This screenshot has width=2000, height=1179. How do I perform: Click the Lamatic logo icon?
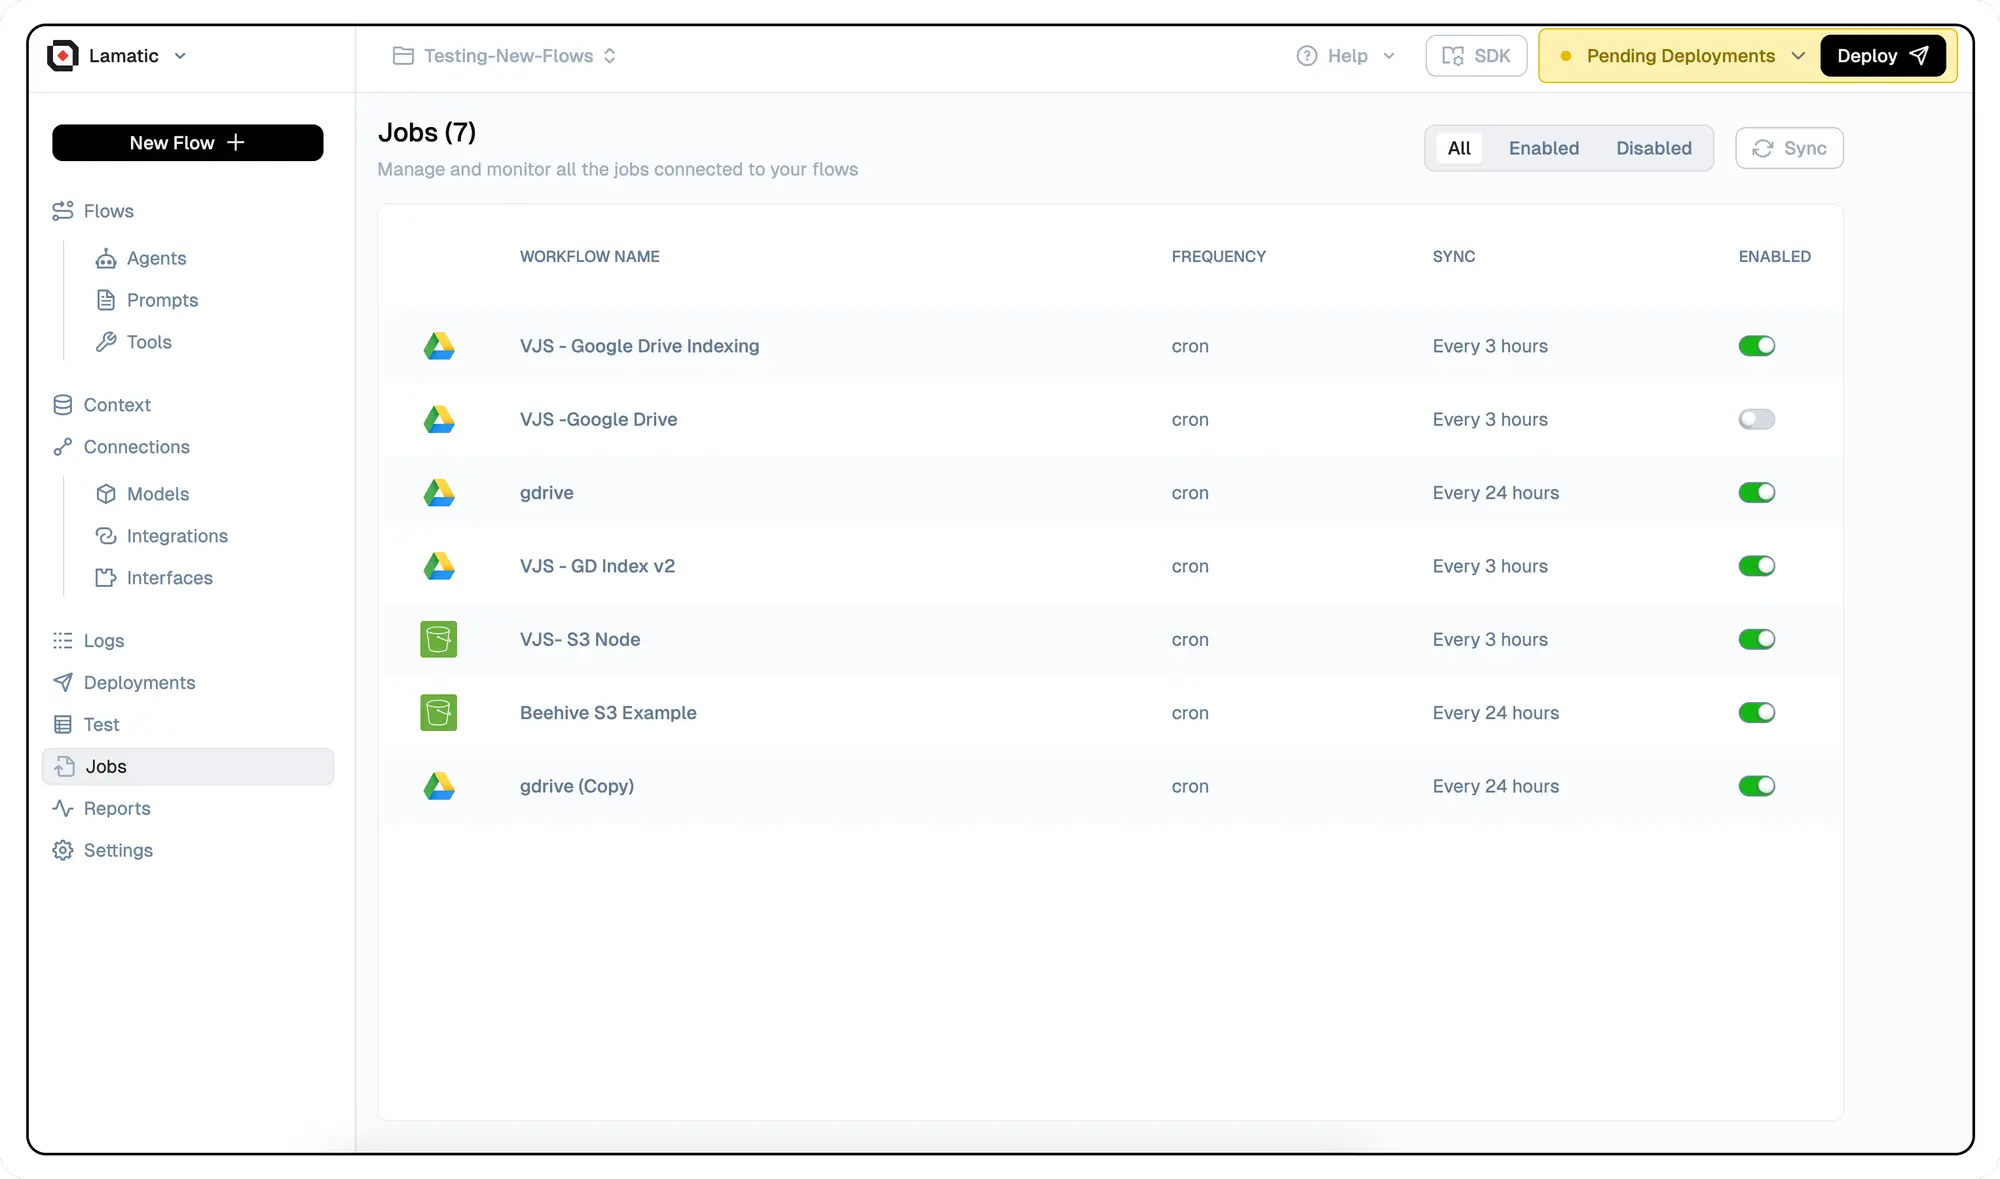point(63,56)
